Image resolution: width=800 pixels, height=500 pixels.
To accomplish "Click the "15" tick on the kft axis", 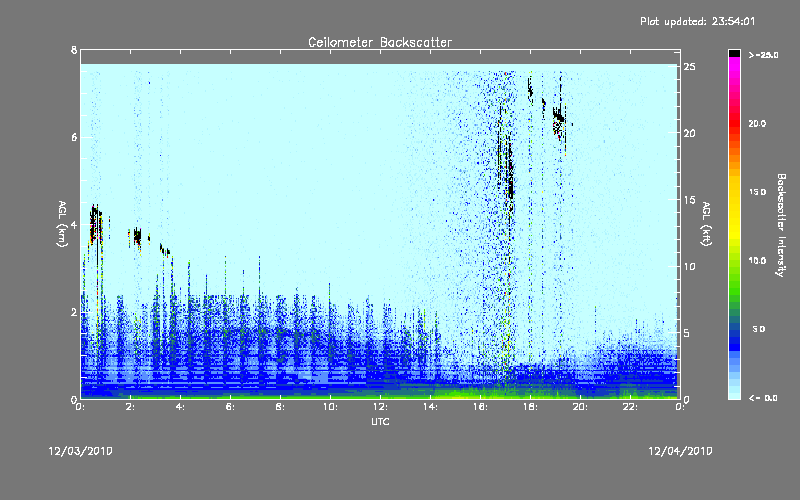I will pos(689,200).
